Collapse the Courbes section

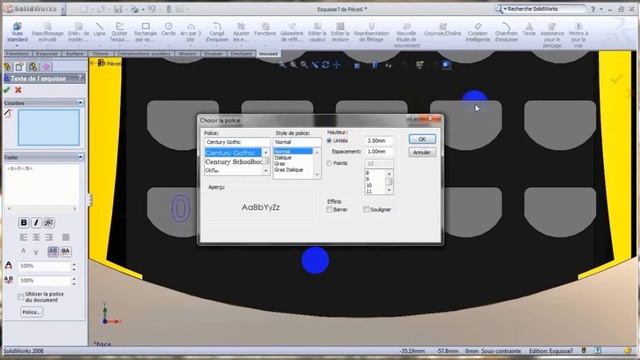[x=80, y=103]
